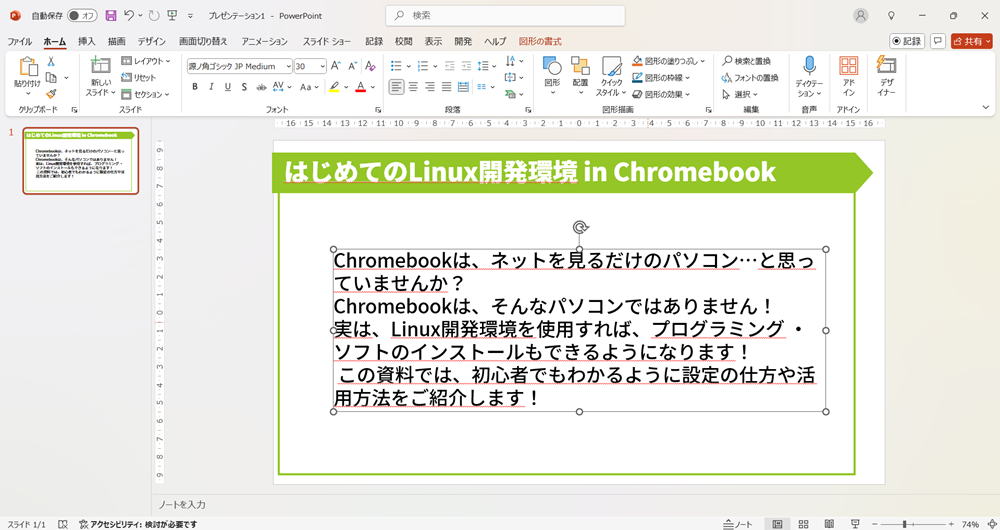
Task: Click the Arrange (配置) icon
Action: (x=580, y=66)
